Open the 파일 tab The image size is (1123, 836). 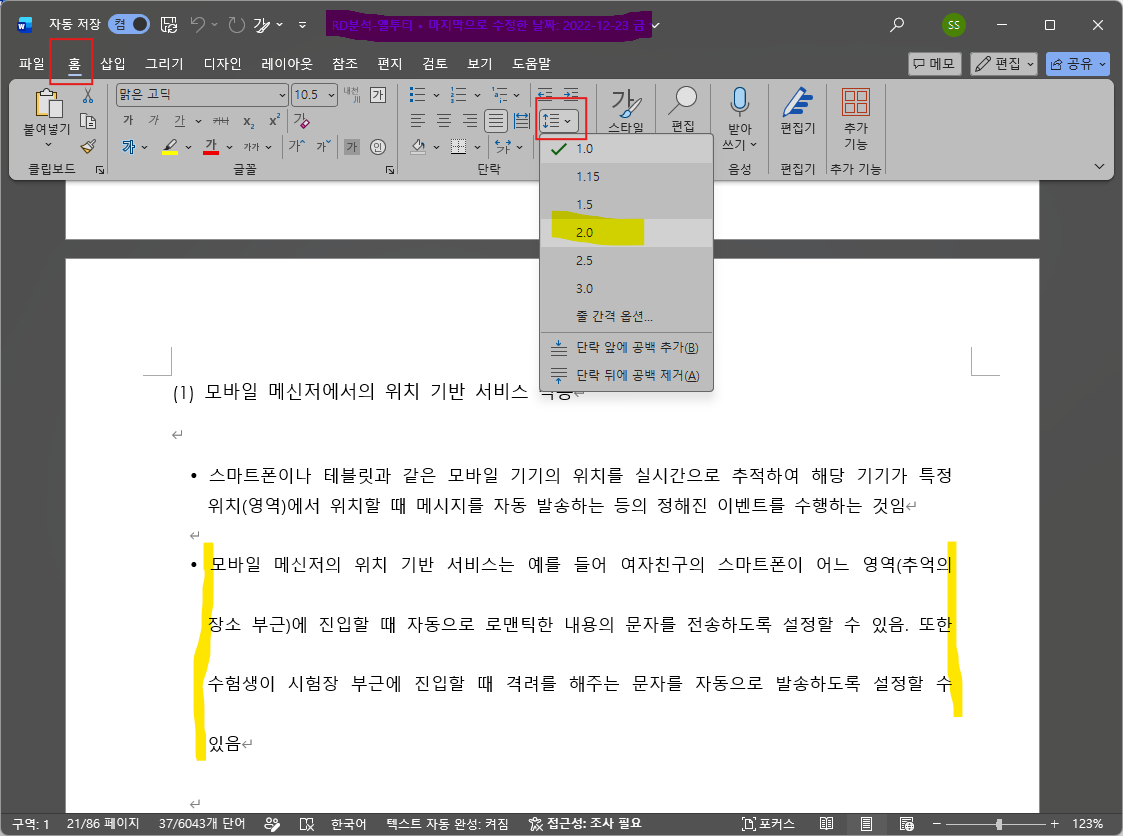pyautogui.click(x=32, y=64)
